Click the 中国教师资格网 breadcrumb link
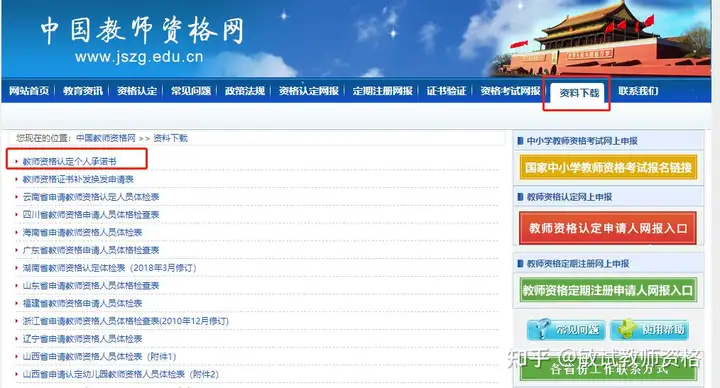 coord(106,138)
